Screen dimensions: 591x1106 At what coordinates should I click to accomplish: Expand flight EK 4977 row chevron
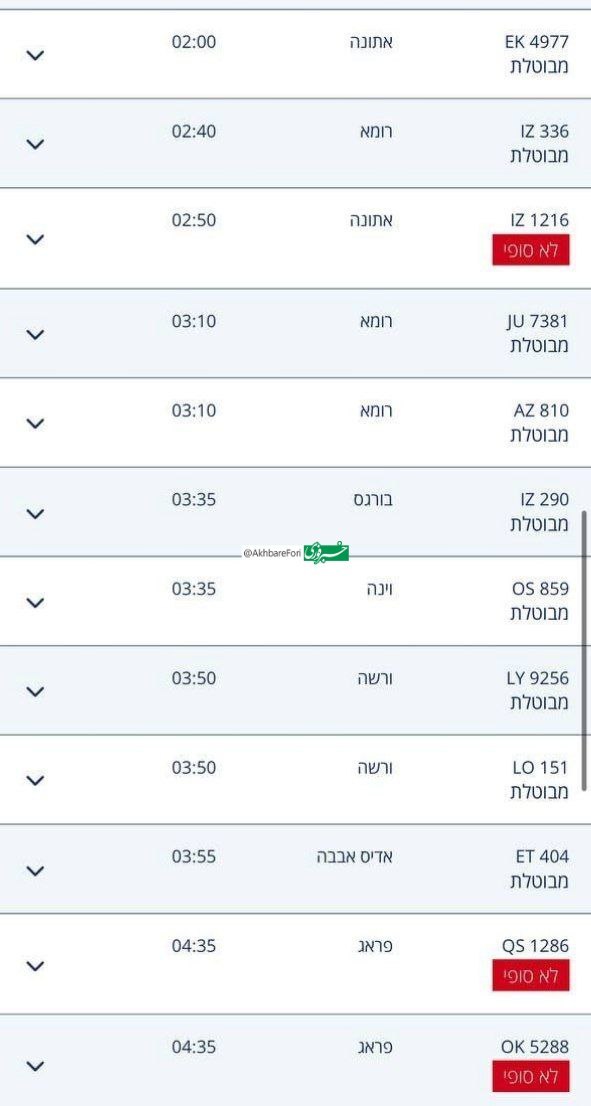pyautogui.click(x=35, y=55)
